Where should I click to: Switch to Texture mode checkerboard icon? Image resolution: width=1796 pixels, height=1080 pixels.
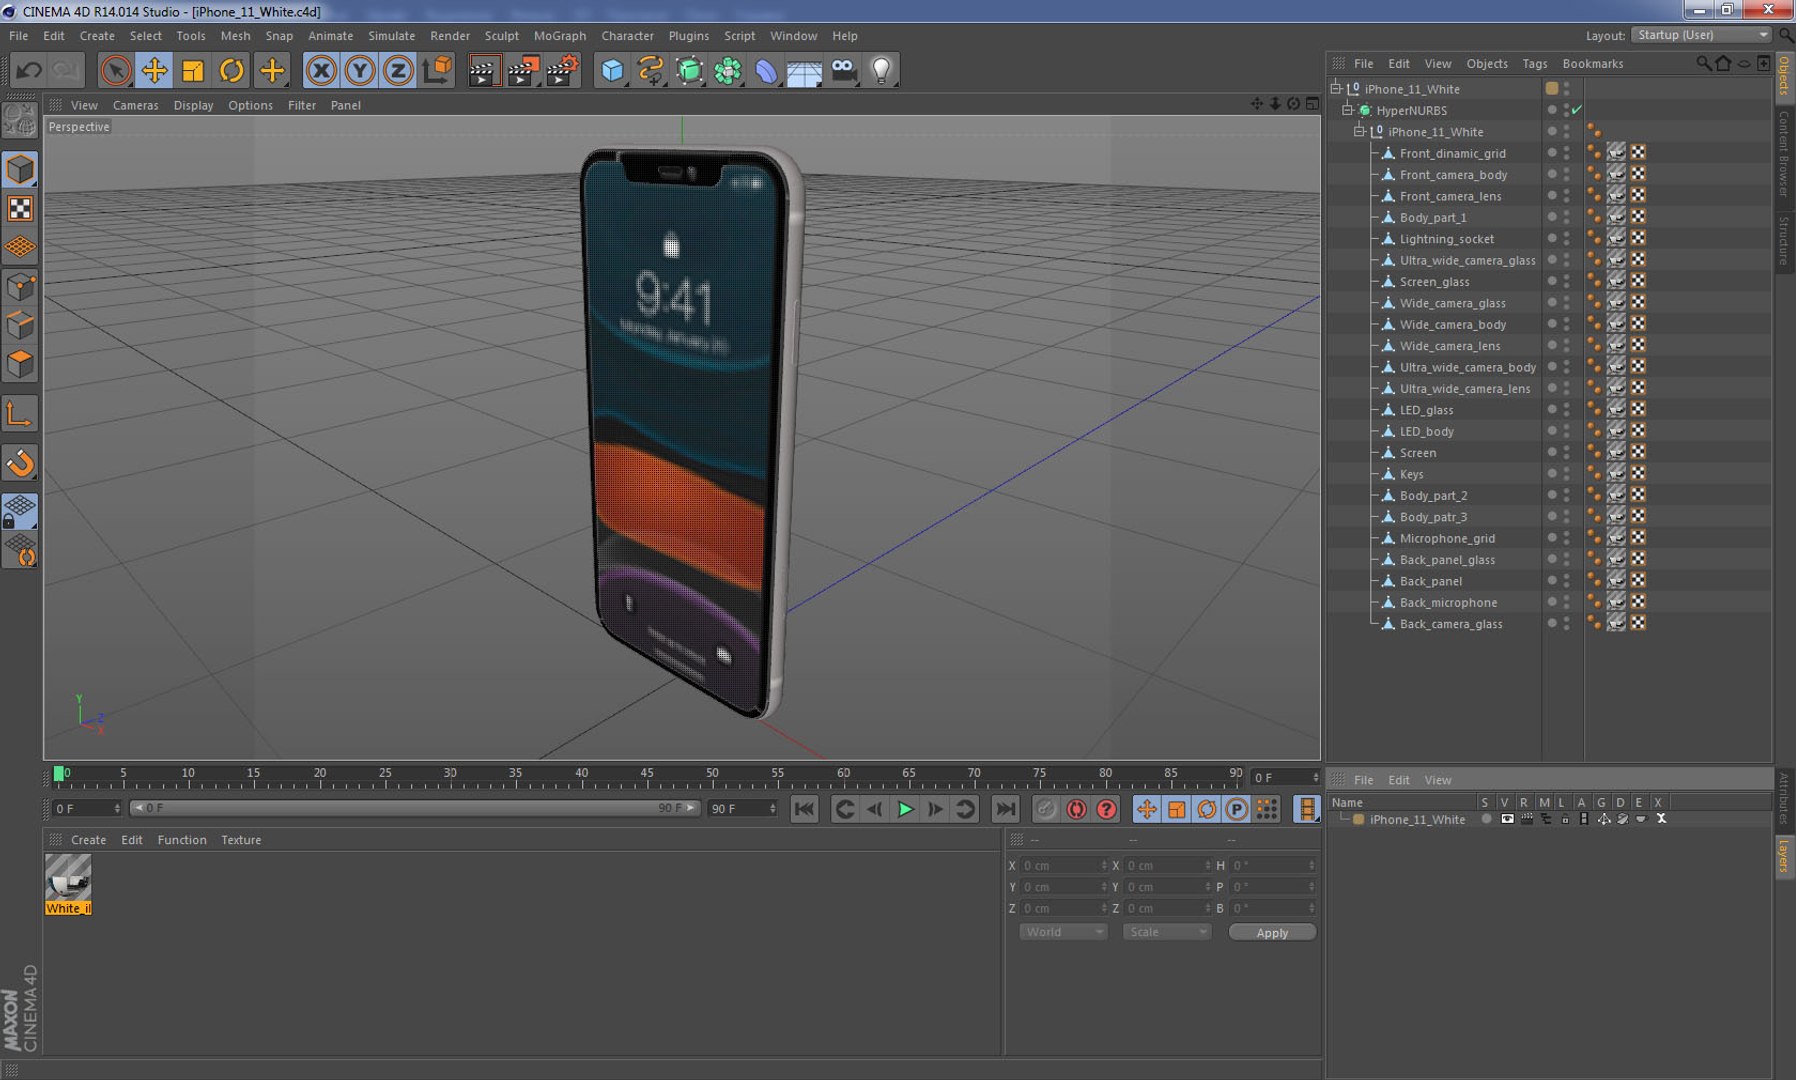click(20, 208)
